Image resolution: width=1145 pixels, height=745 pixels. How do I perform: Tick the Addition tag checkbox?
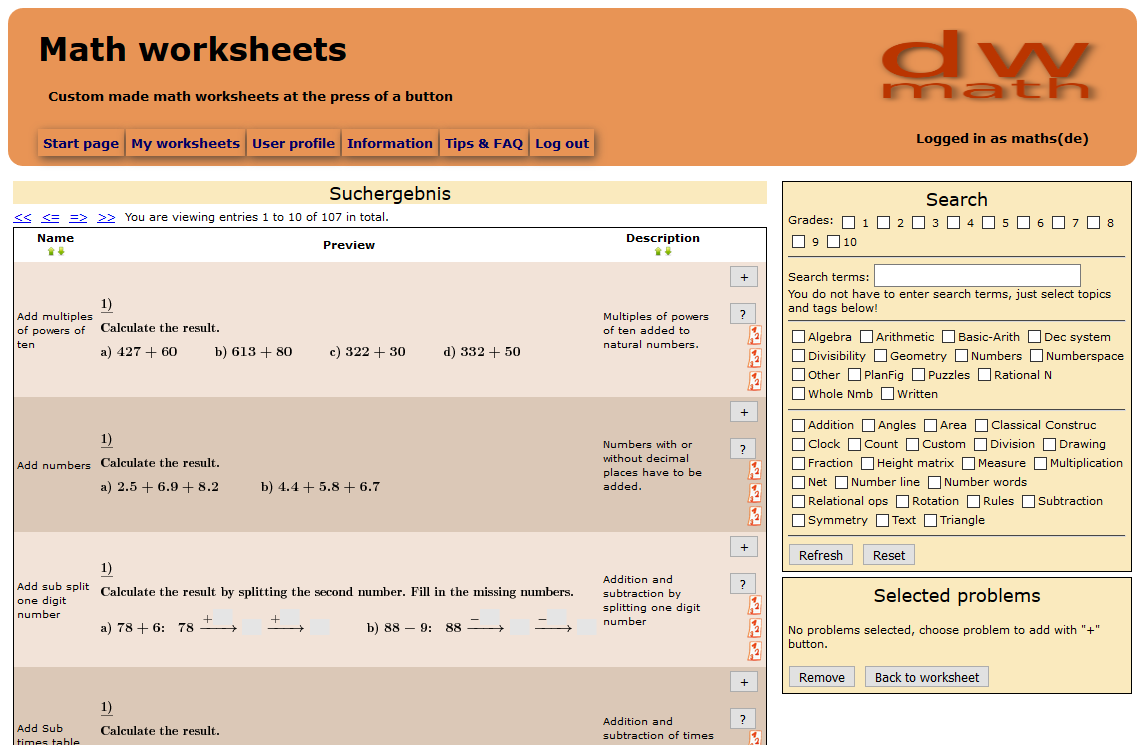coord(799,425)
